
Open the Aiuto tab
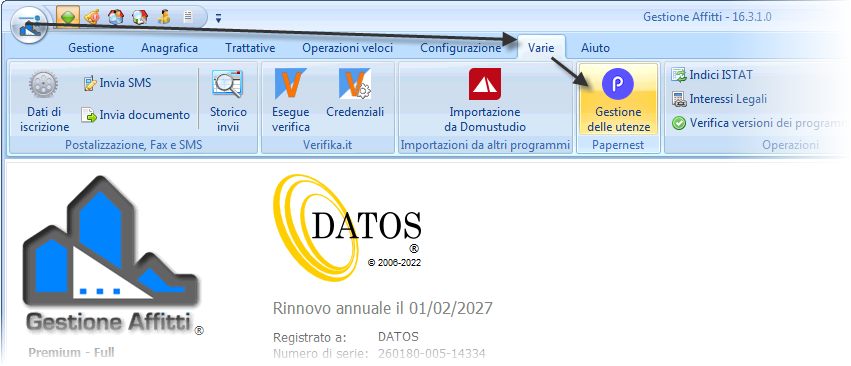coord(595,48)
